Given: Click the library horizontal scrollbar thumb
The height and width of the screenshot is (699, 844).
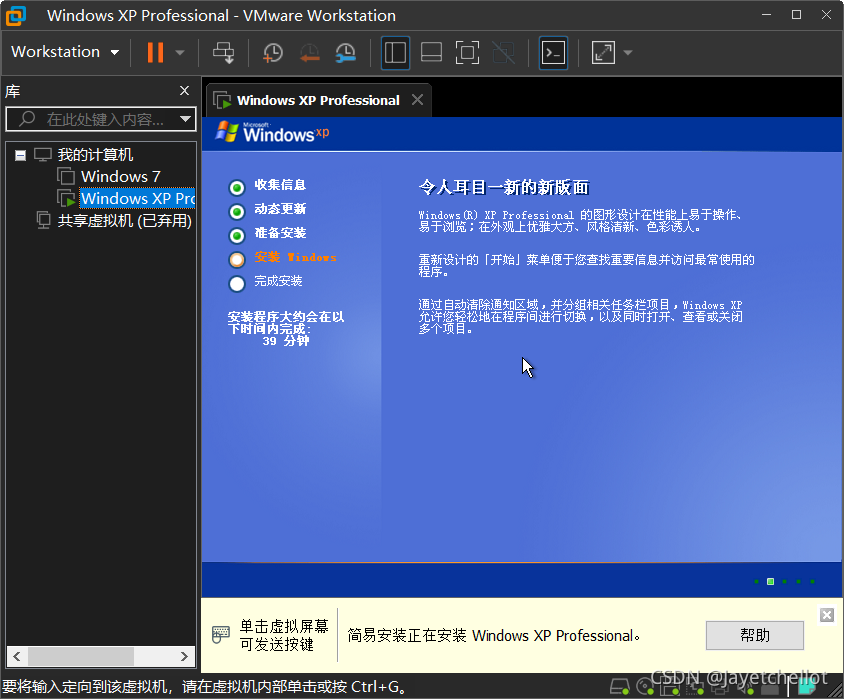Looking at the screenshot, I should coord(81,656).
